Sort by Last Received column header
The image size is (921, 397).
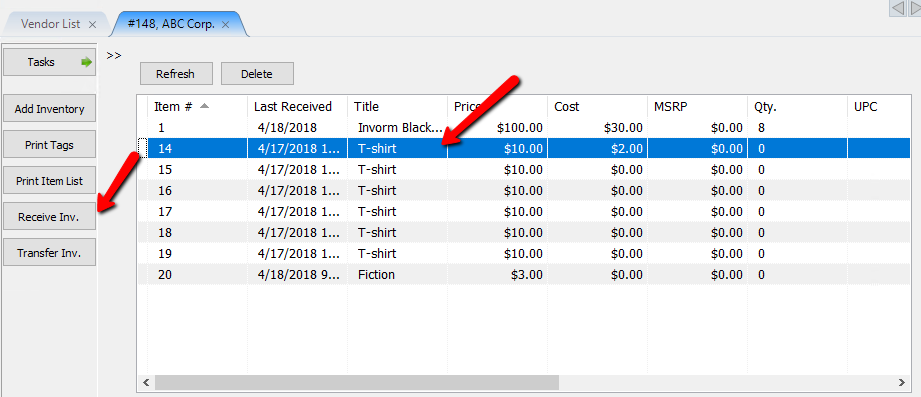(297, 107)
